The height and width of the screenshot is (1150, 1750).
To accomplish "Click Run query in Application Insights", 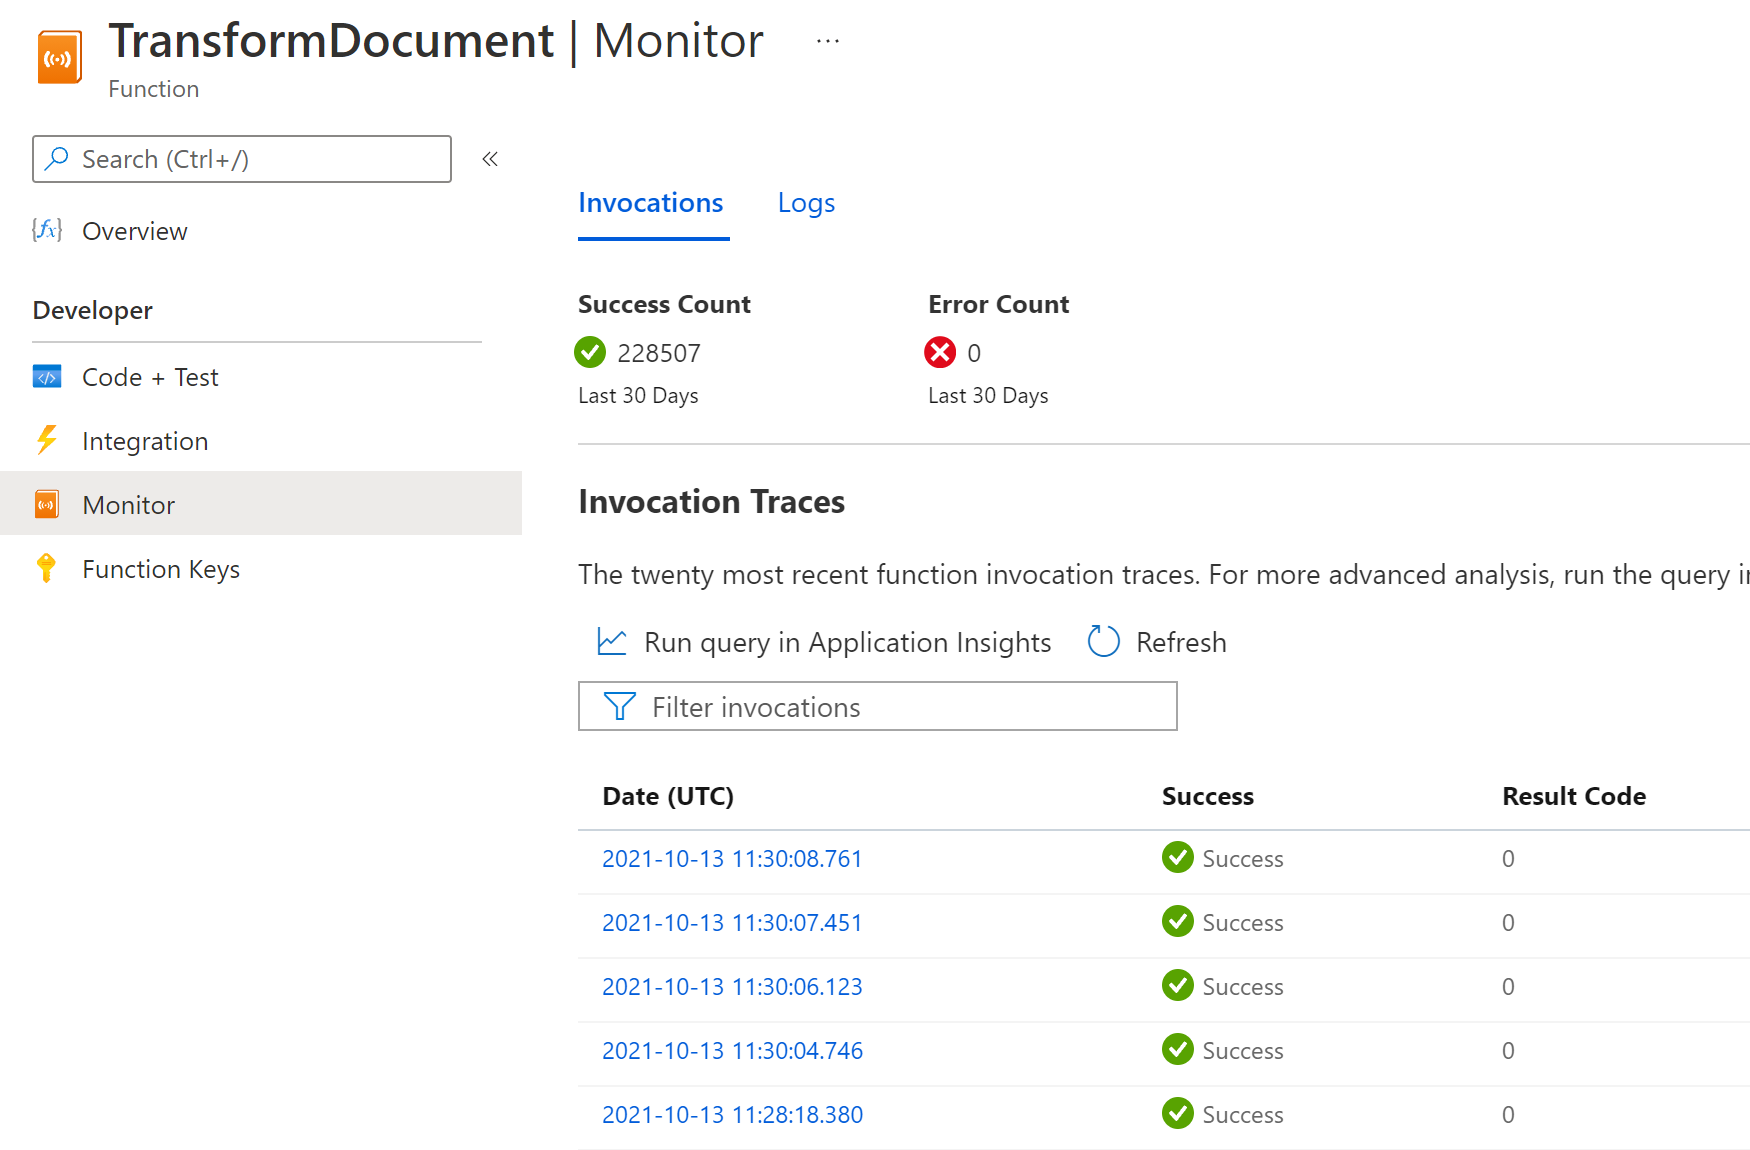I will click(848, 641).
